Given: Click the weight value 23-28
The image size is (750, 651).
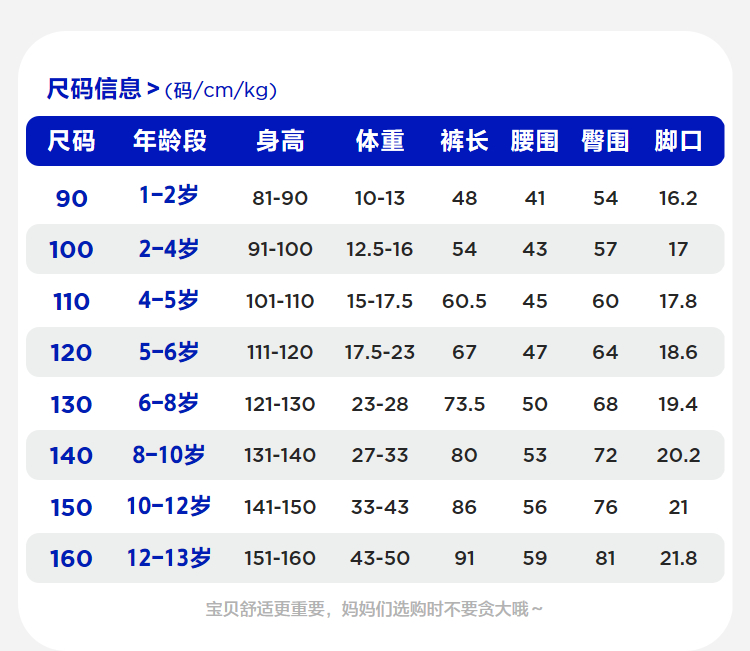Looking at the screenshot, I should 380,404.
